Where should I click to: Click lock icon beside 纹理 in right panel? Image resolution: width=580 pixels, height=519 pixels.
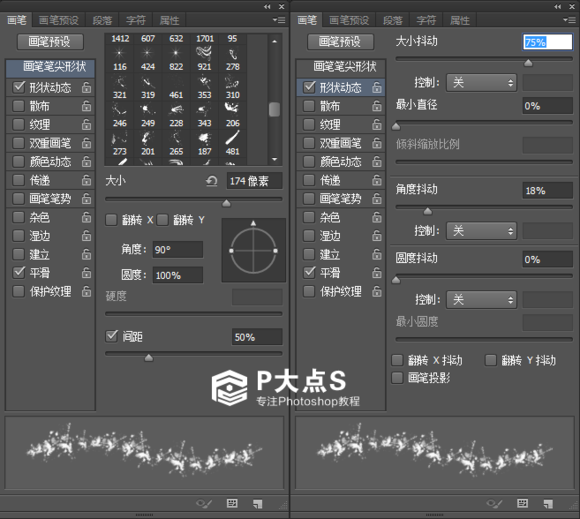[x=377, y=124]
